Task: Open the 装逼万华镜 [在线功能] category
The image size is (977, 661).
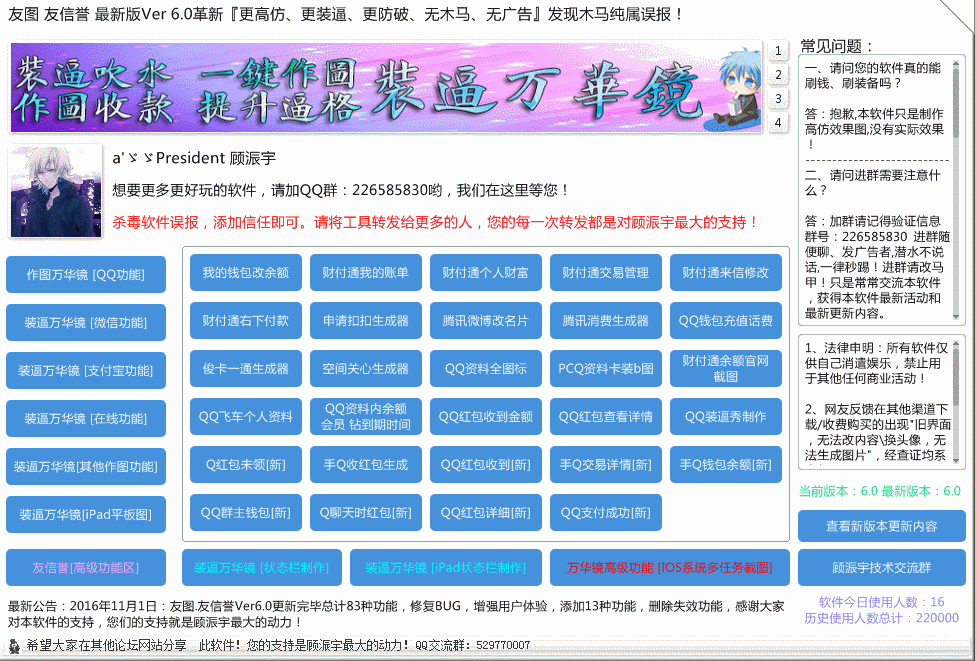Action: click(x=86, y=418)
